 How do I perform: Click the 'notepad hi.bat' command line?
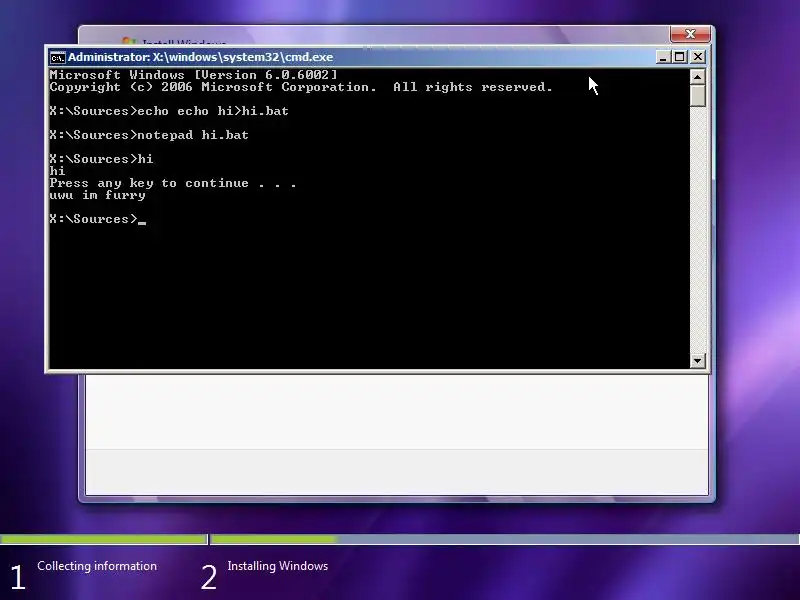point(149,135)
